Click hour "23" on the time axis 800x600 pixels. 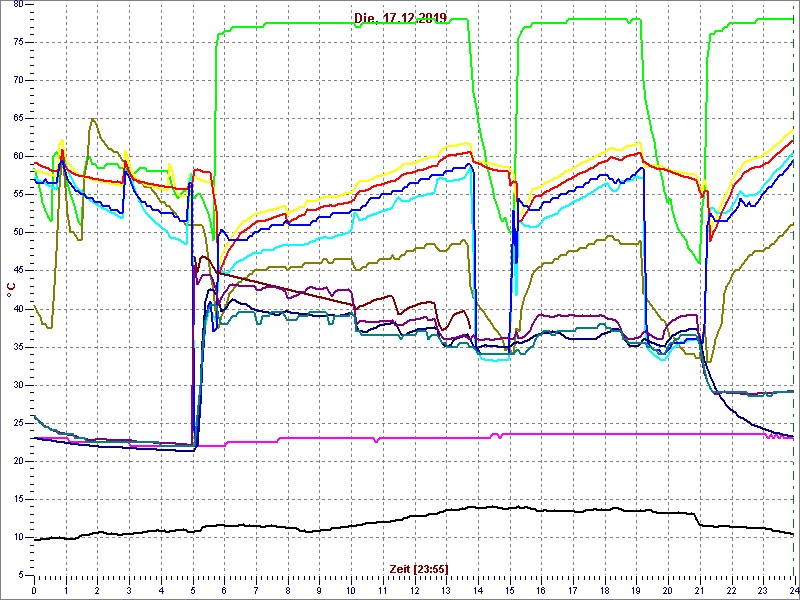pyautogui.click(x=763, y=589)
